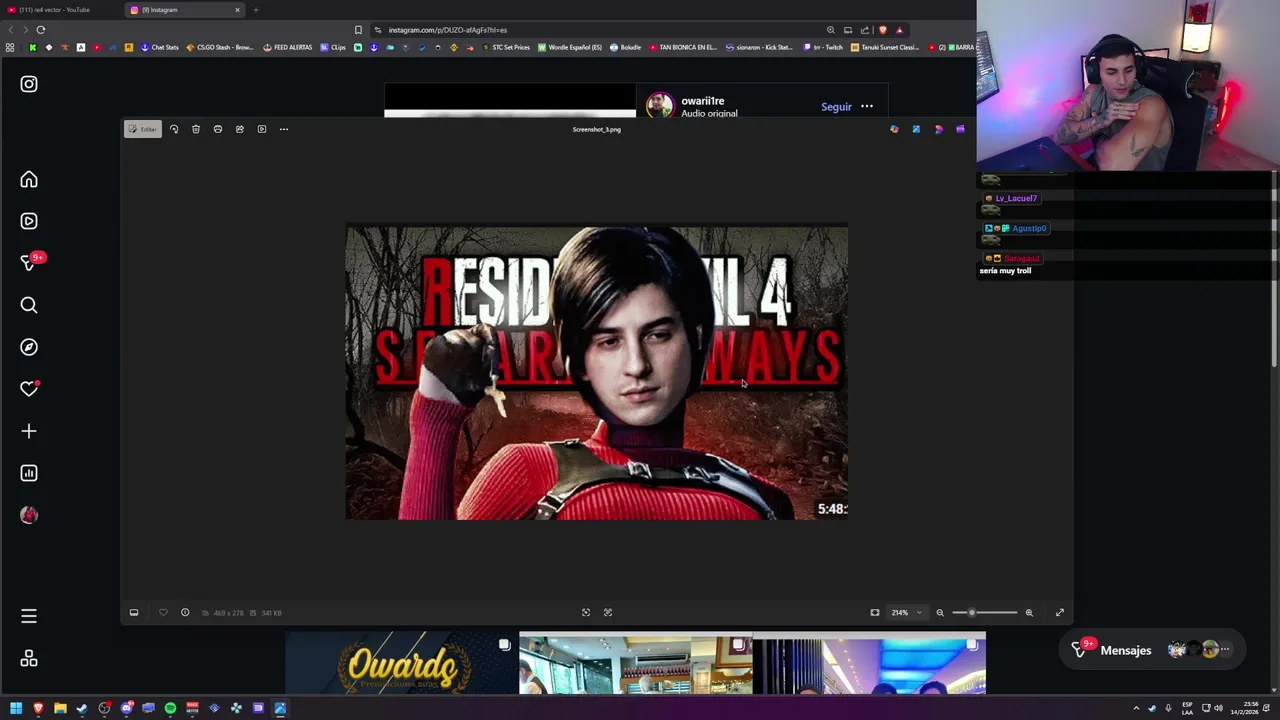
Task: Adjust the Photos zoom slider
Action: [x=985, y=612]
